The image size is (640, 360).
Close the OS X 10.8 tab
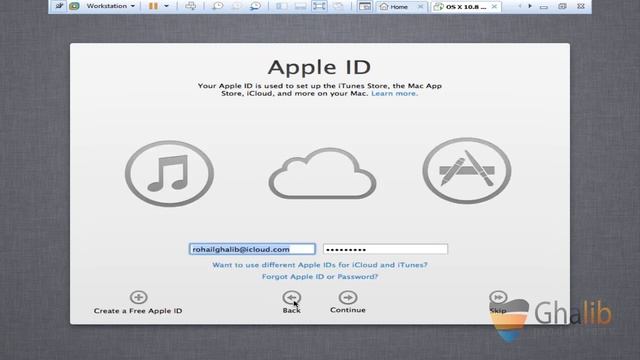tap(494, 7)
